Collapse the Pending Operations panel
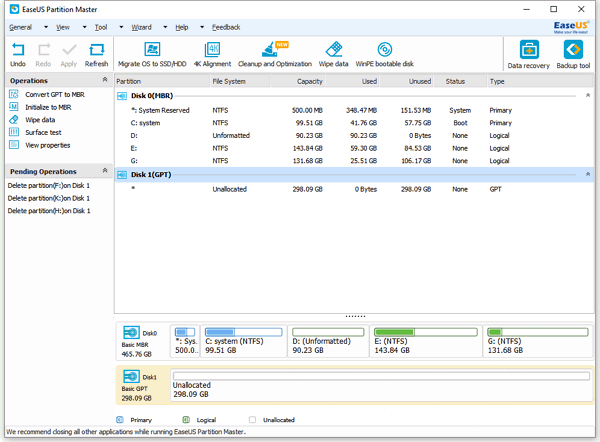This screenshot has height=442, width=600. point(105,170)
